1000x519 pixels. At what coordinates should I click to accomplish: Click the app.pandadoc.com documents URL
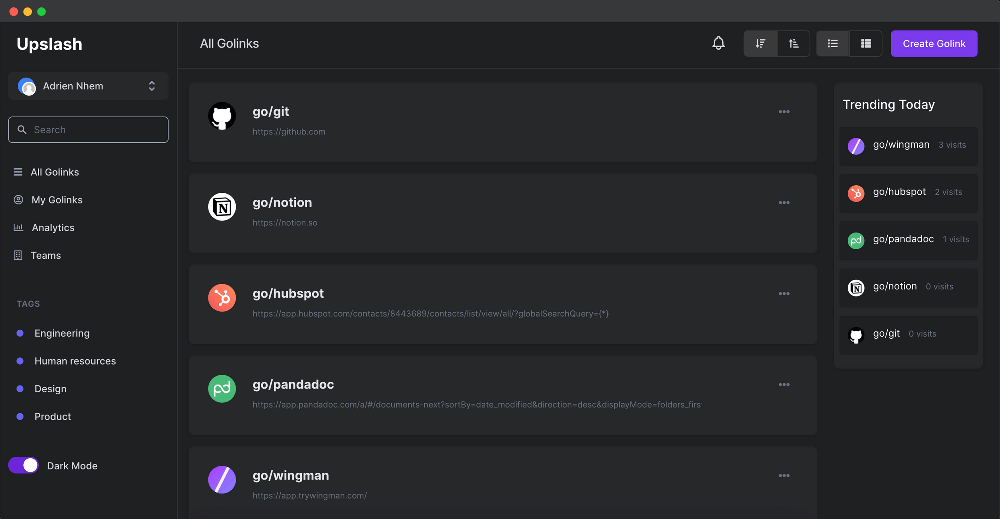pos(477,405)
